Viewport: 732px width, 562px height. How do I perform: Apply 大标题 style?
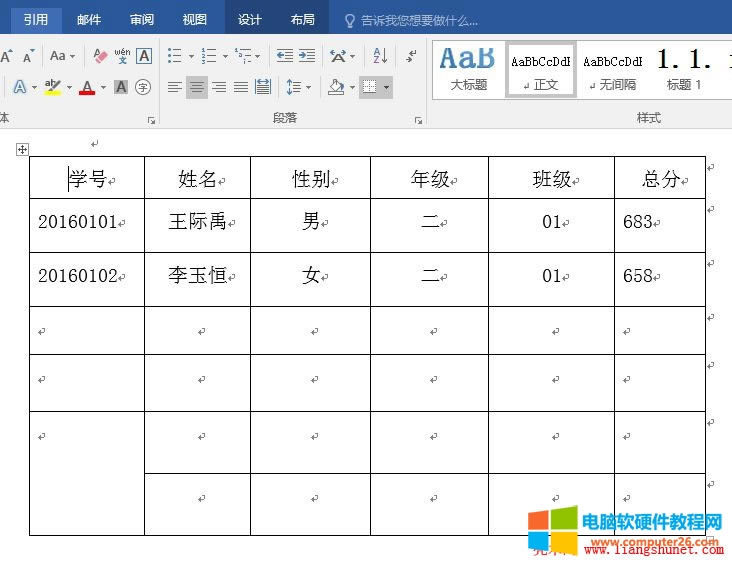click(468, 70)
